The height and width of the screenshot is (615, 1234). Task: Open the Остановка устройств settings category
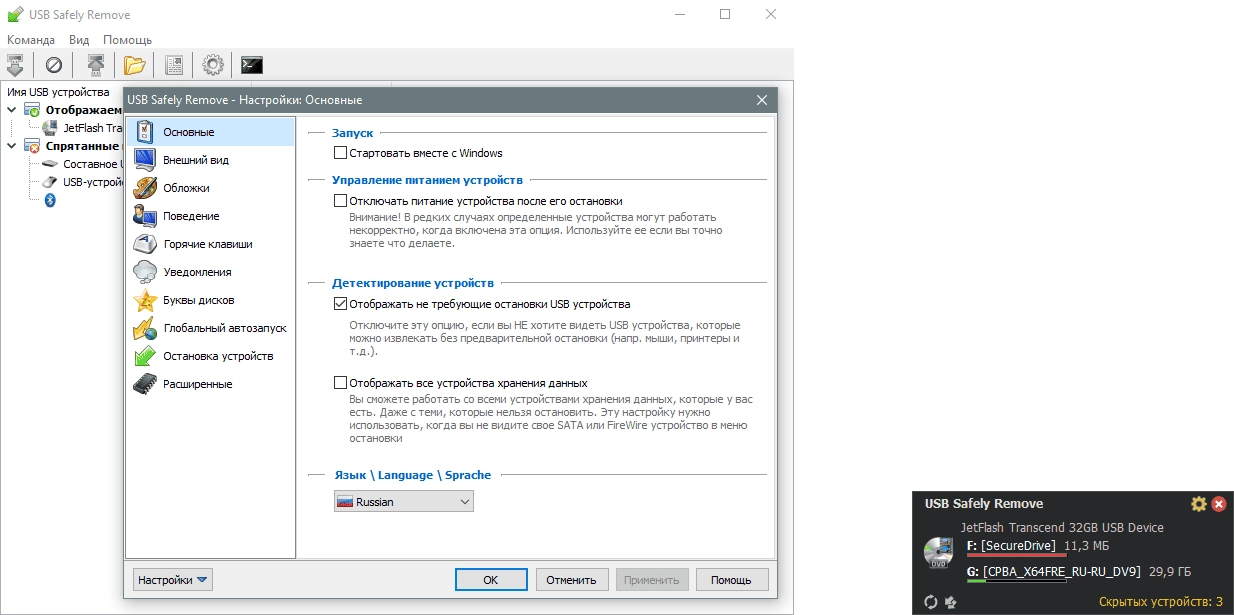210,356
